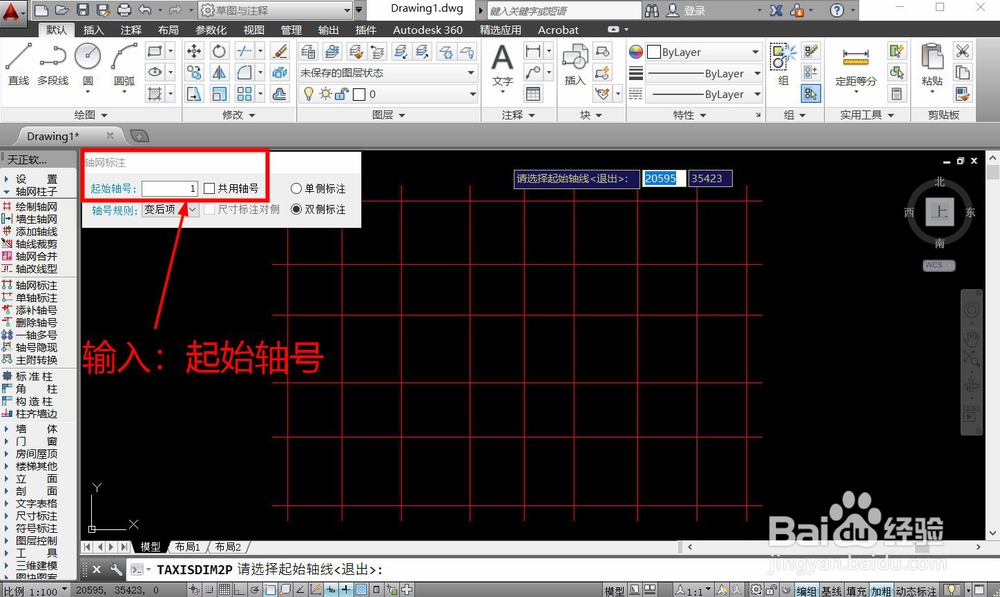
Task: Open the 参数化 ribbon tab
Action: pos(210,29)
